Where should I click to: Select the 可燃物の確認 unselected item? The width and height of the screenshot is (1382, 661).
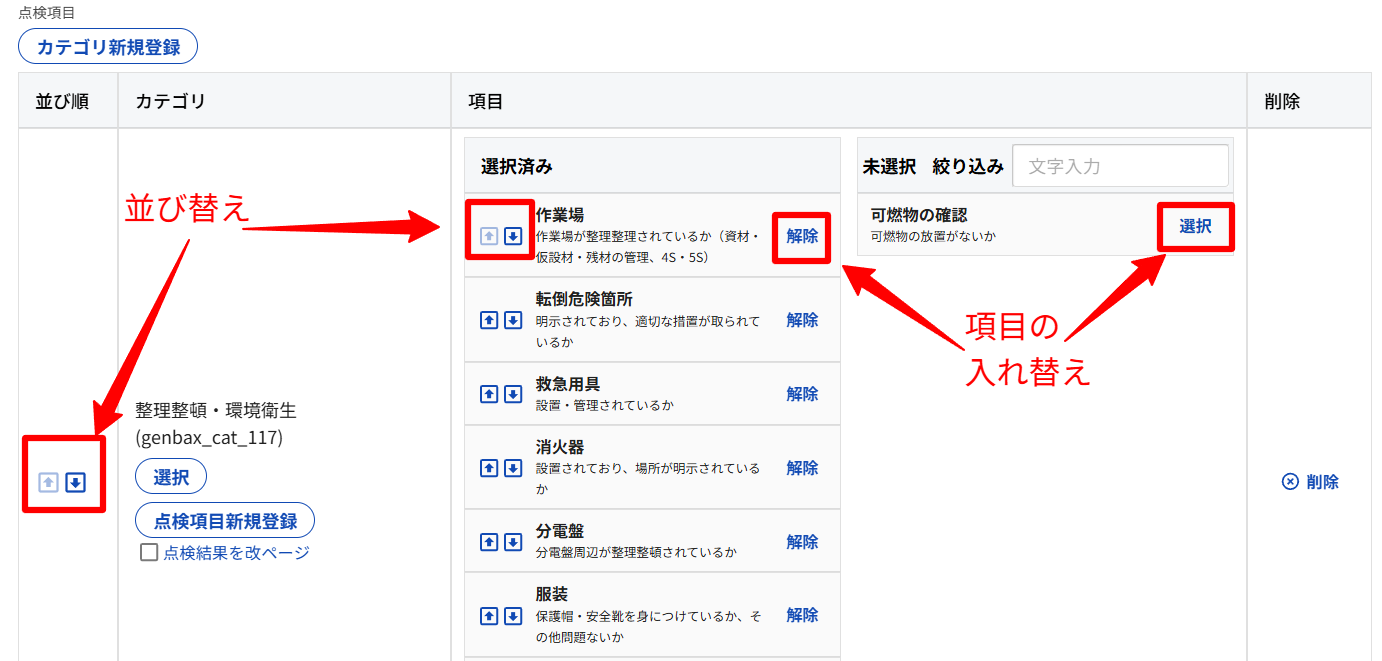point(1195,227)
